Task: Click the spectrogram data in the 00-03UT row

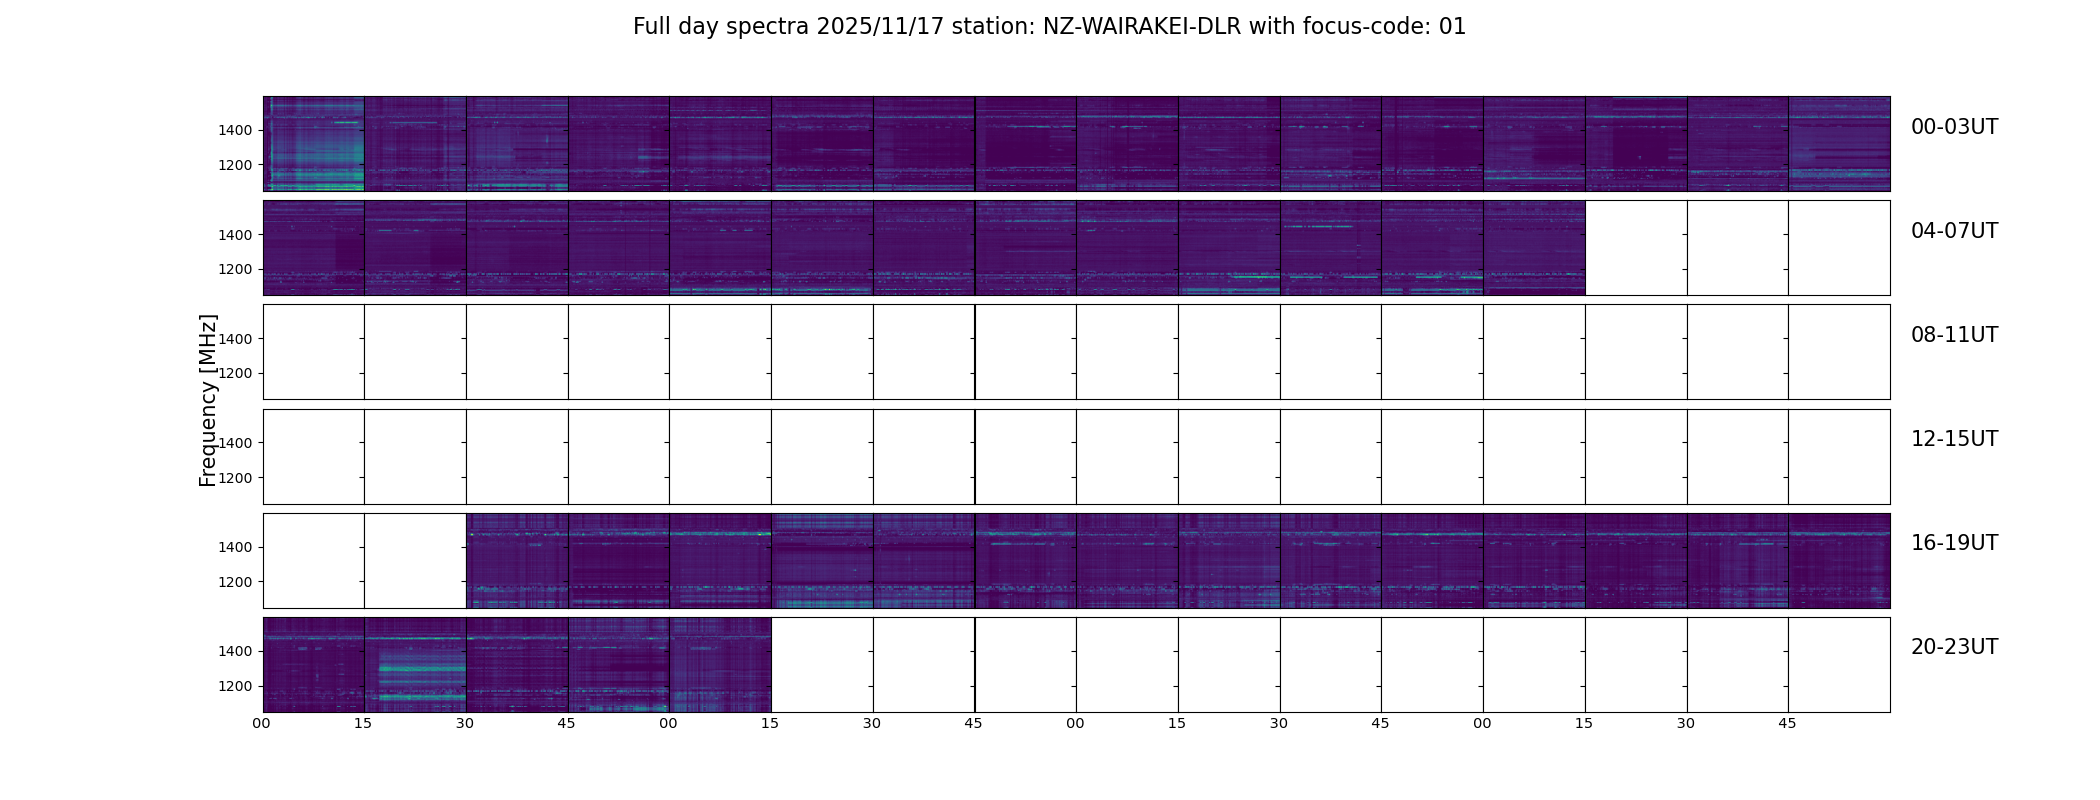Action: coord(1077,144)
